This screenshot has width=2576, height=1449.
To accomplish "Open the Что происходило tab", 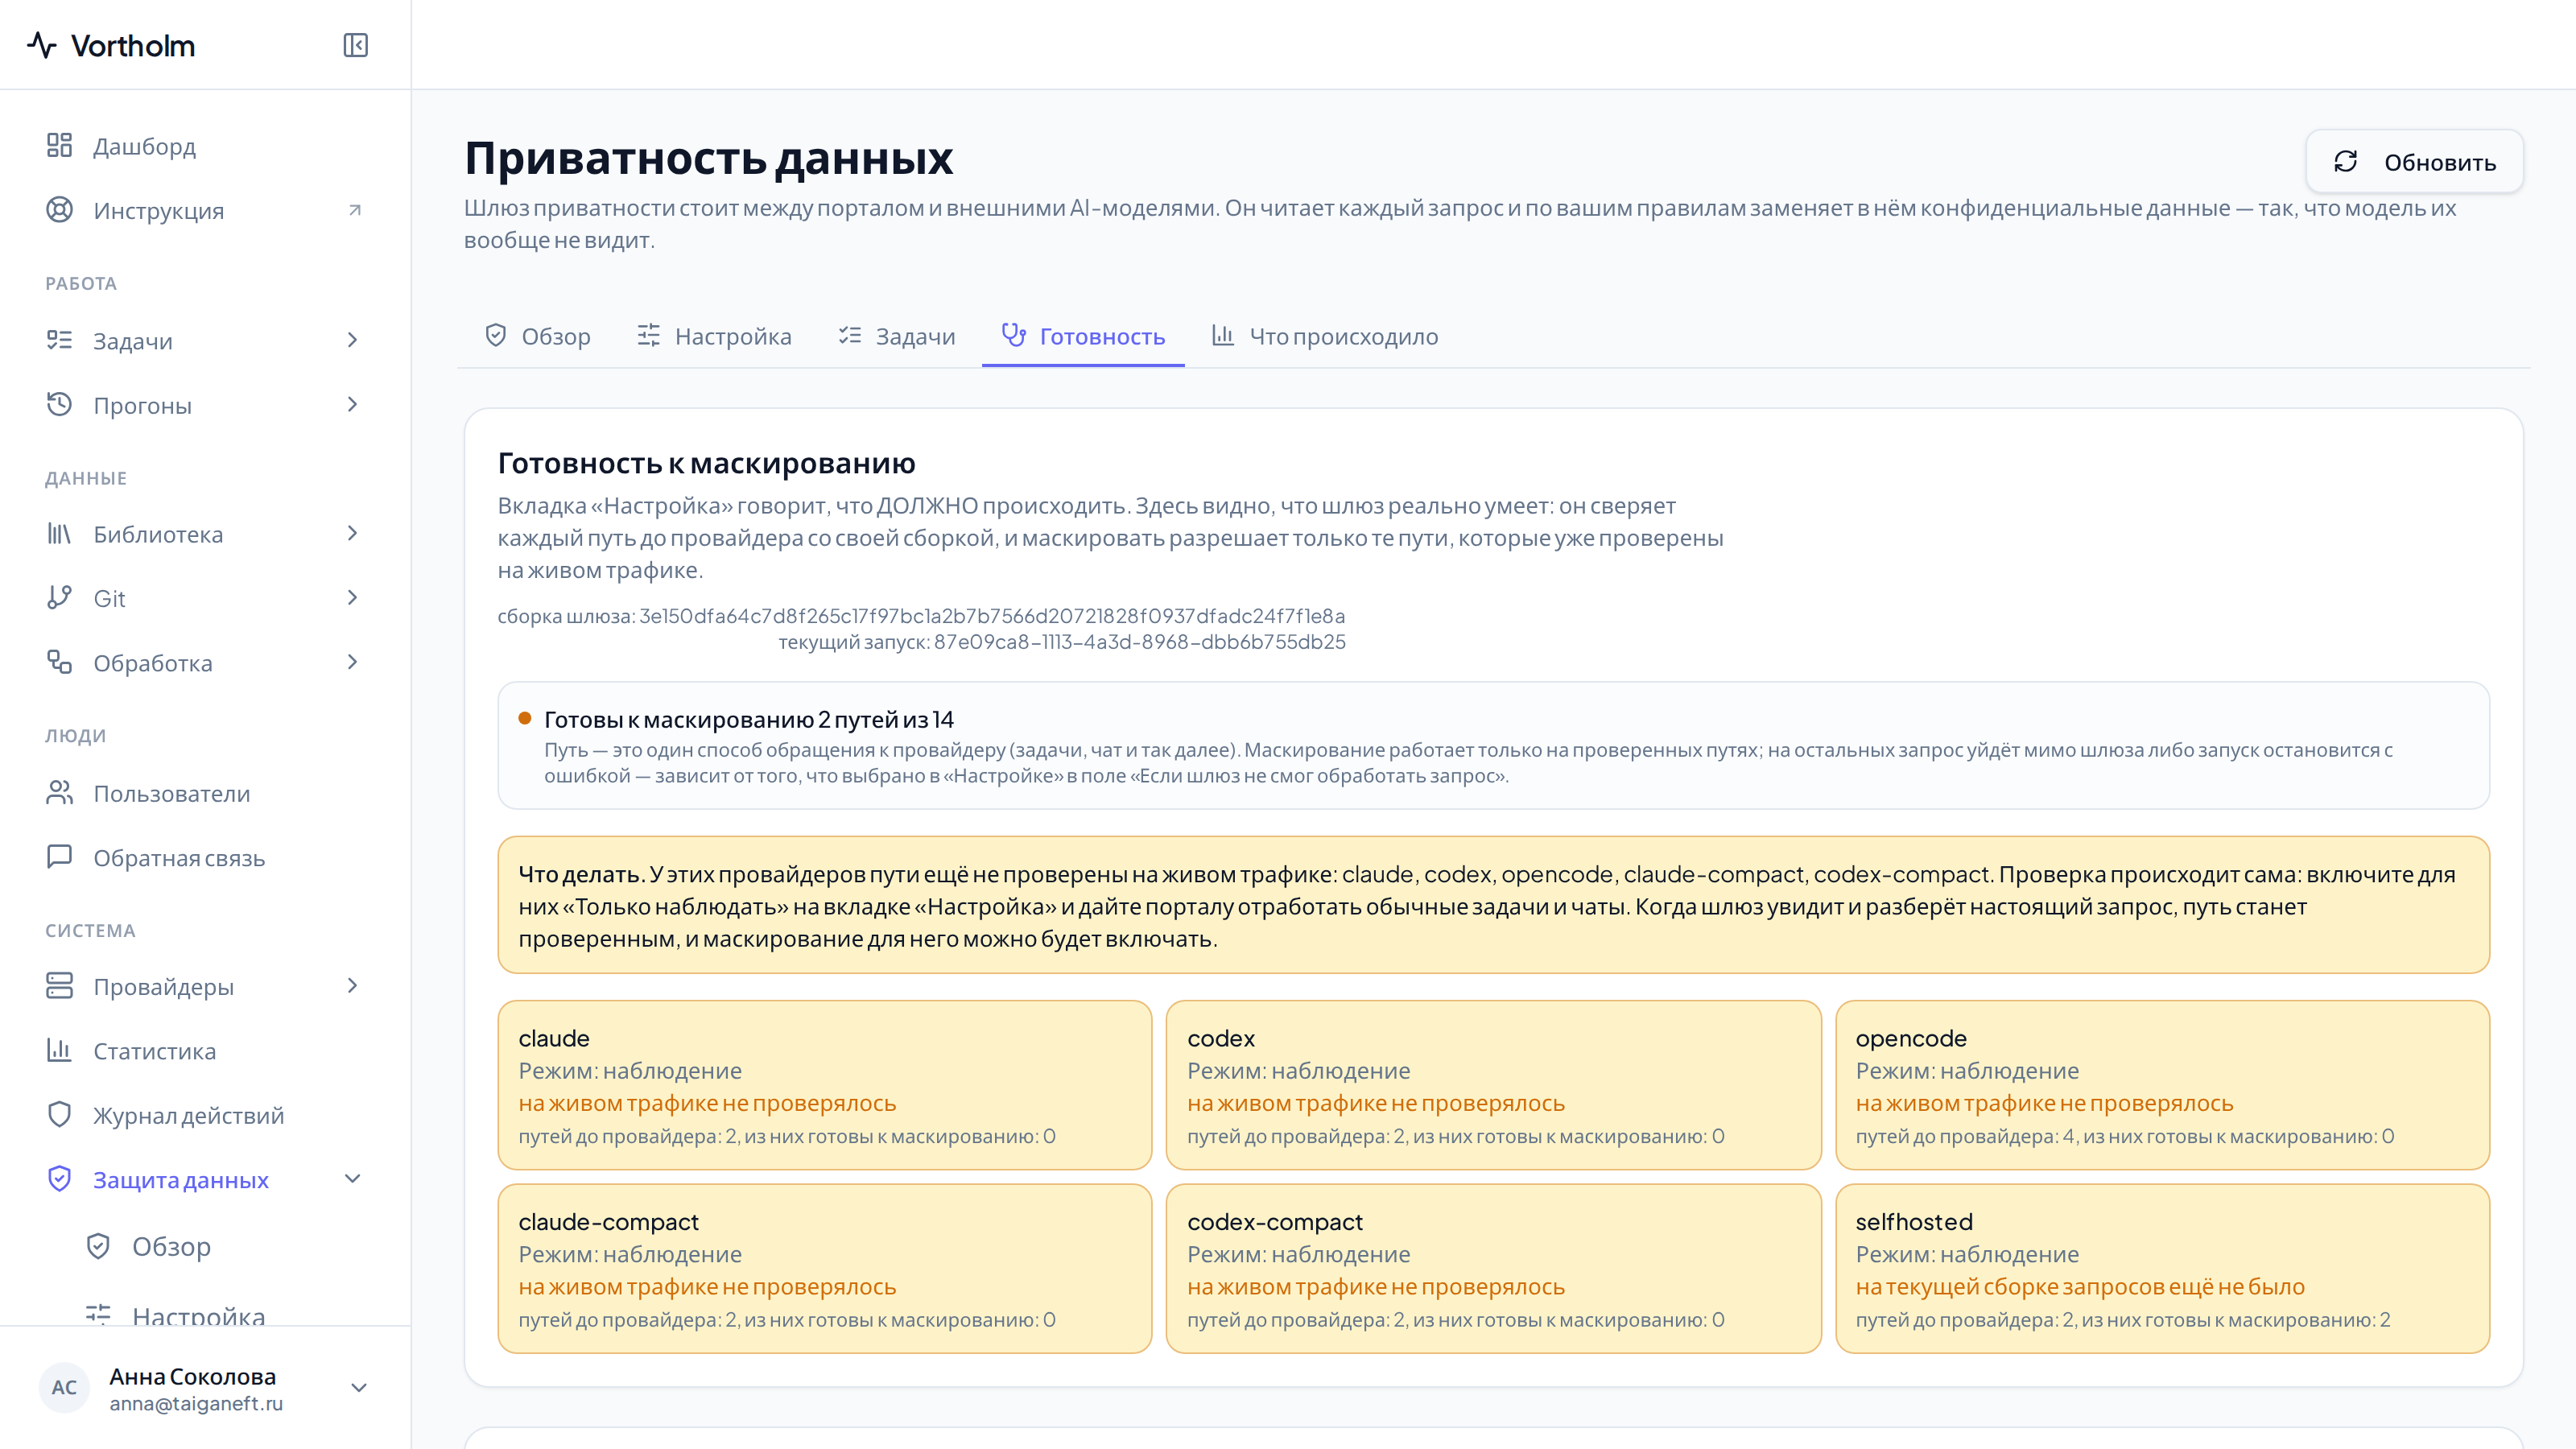I will pyautogui.click(x=1325, y=336).
